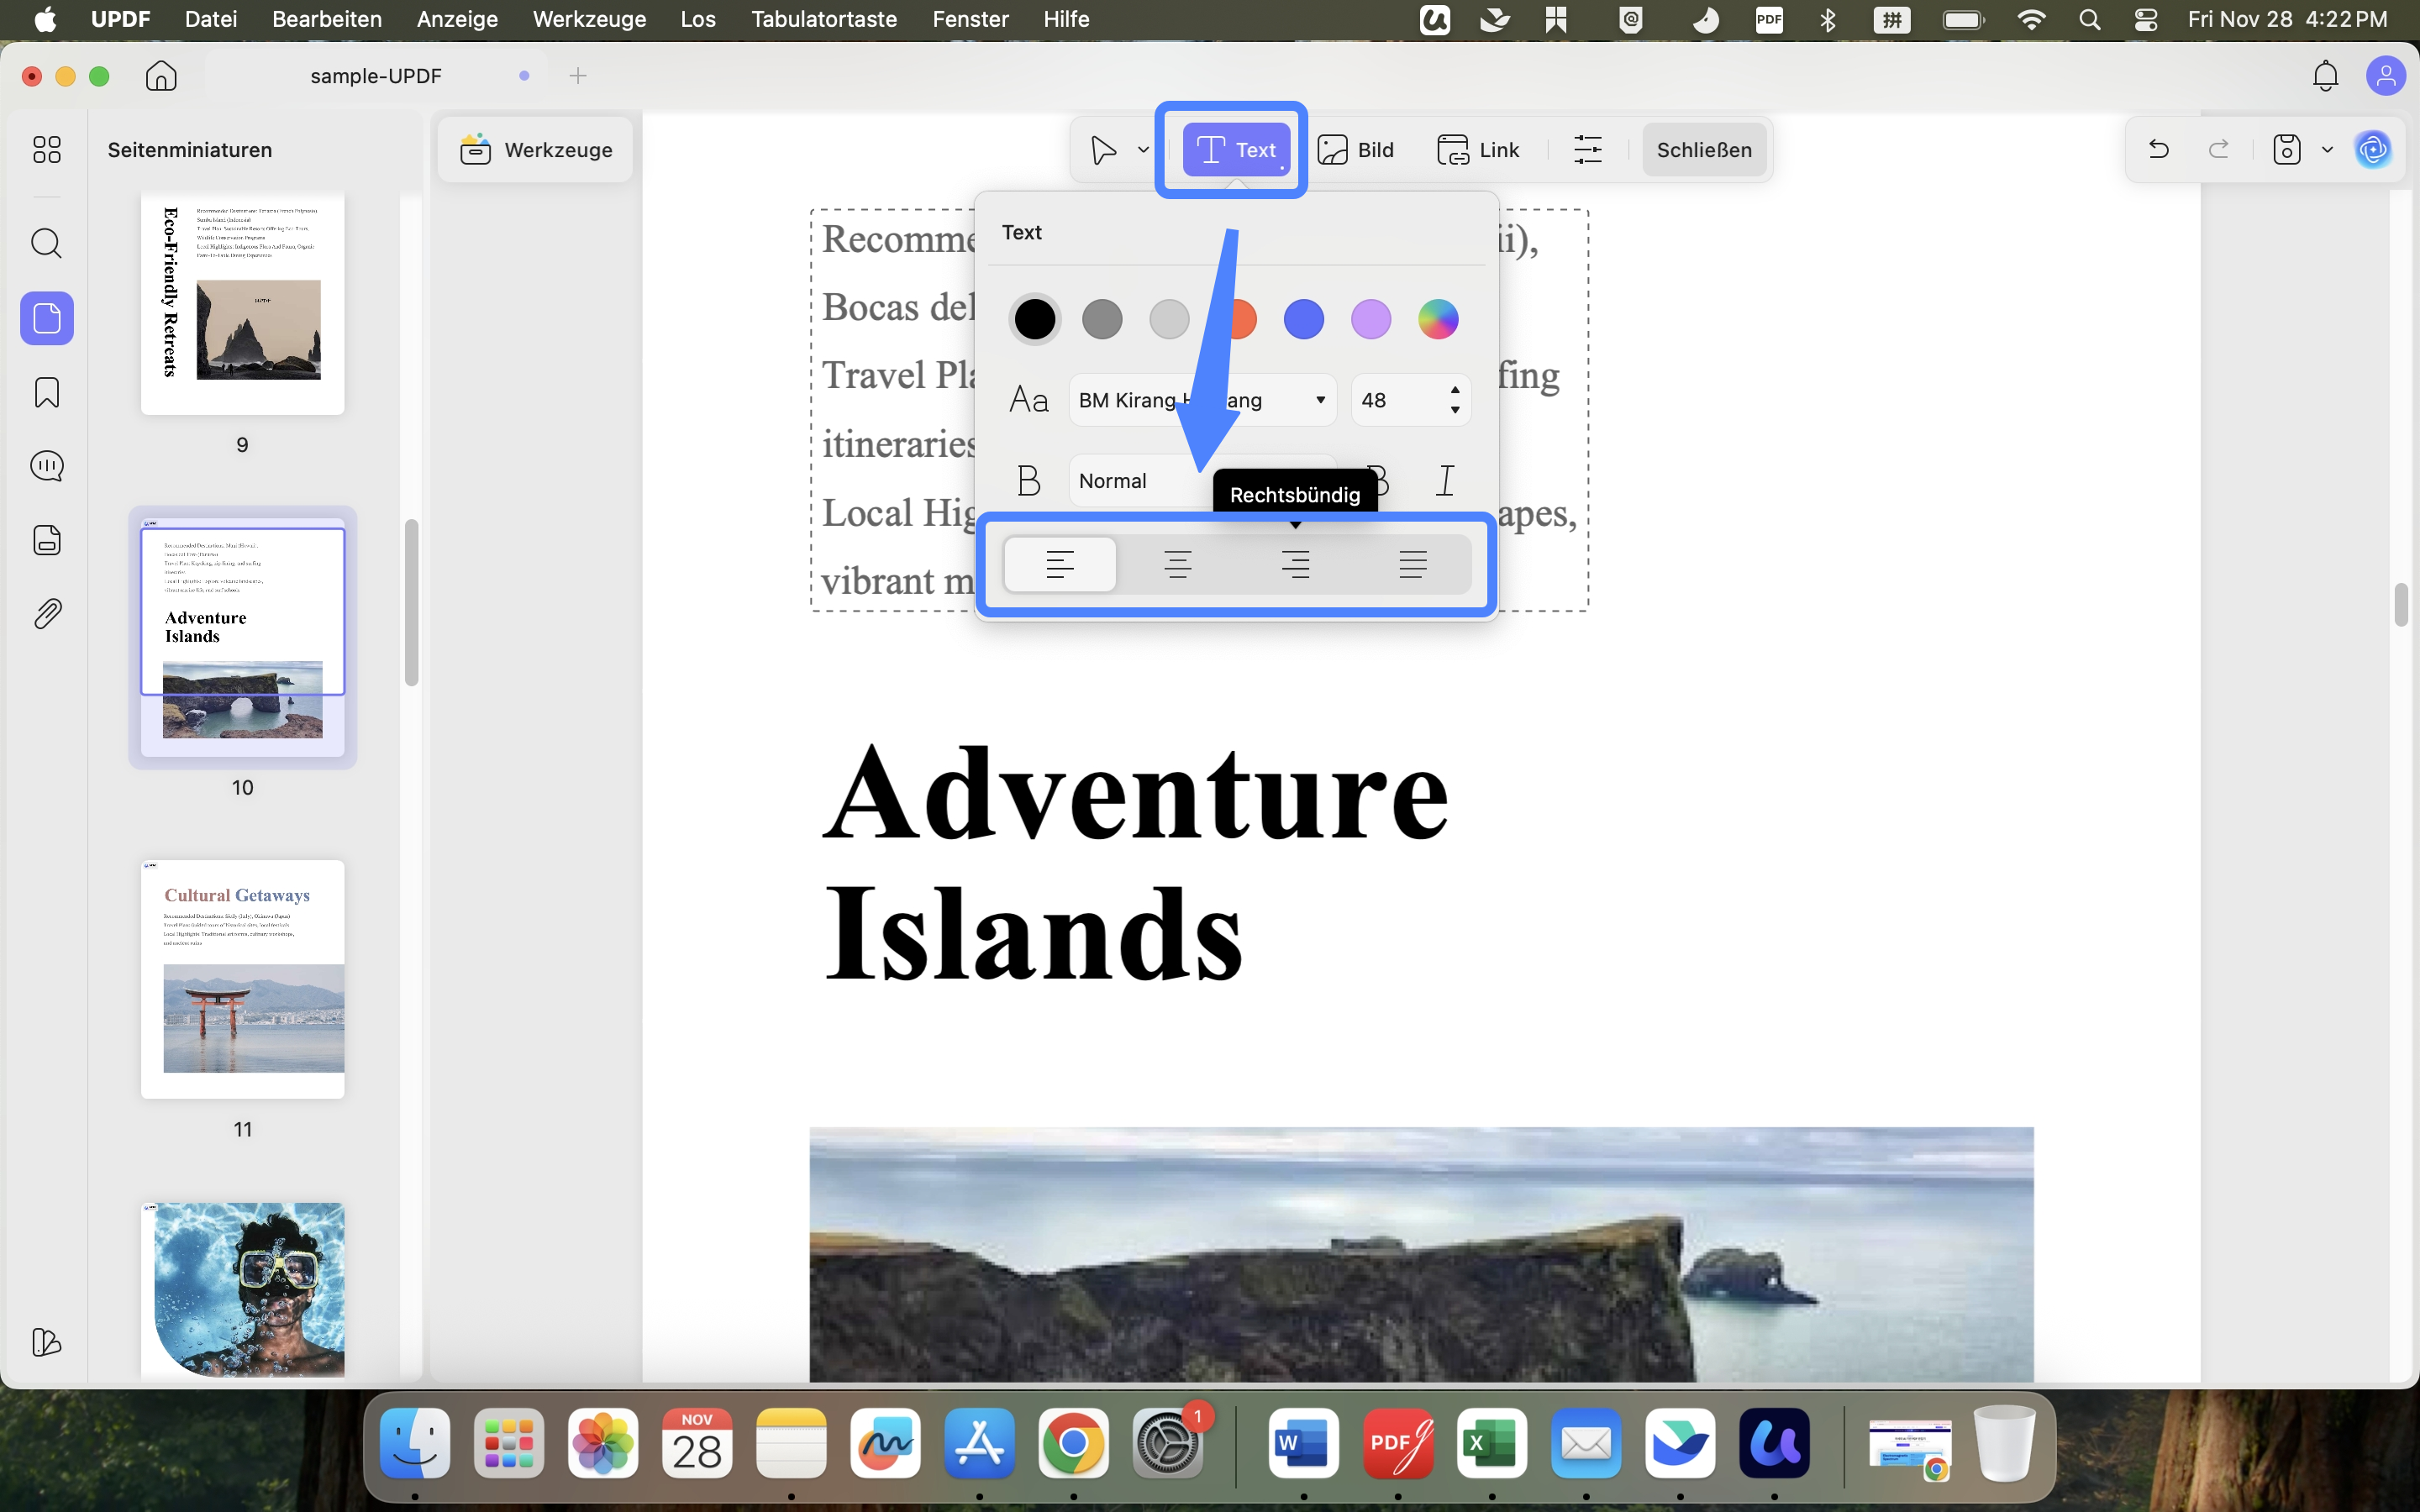
Task: Open the search panel in the sidebar
Action: pyautogui.click(x=46, y=243)
